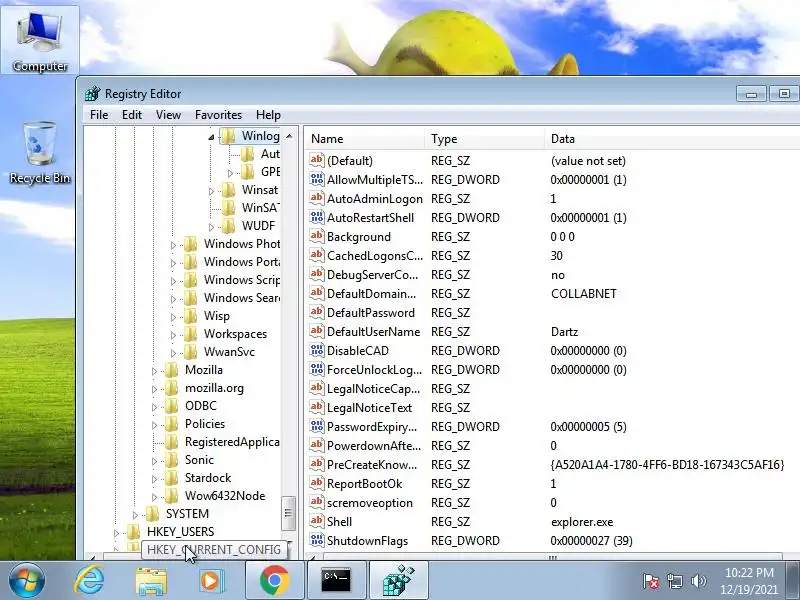Click the Action Center flag tray icon

pyautogui.click(x=651, y=581)
